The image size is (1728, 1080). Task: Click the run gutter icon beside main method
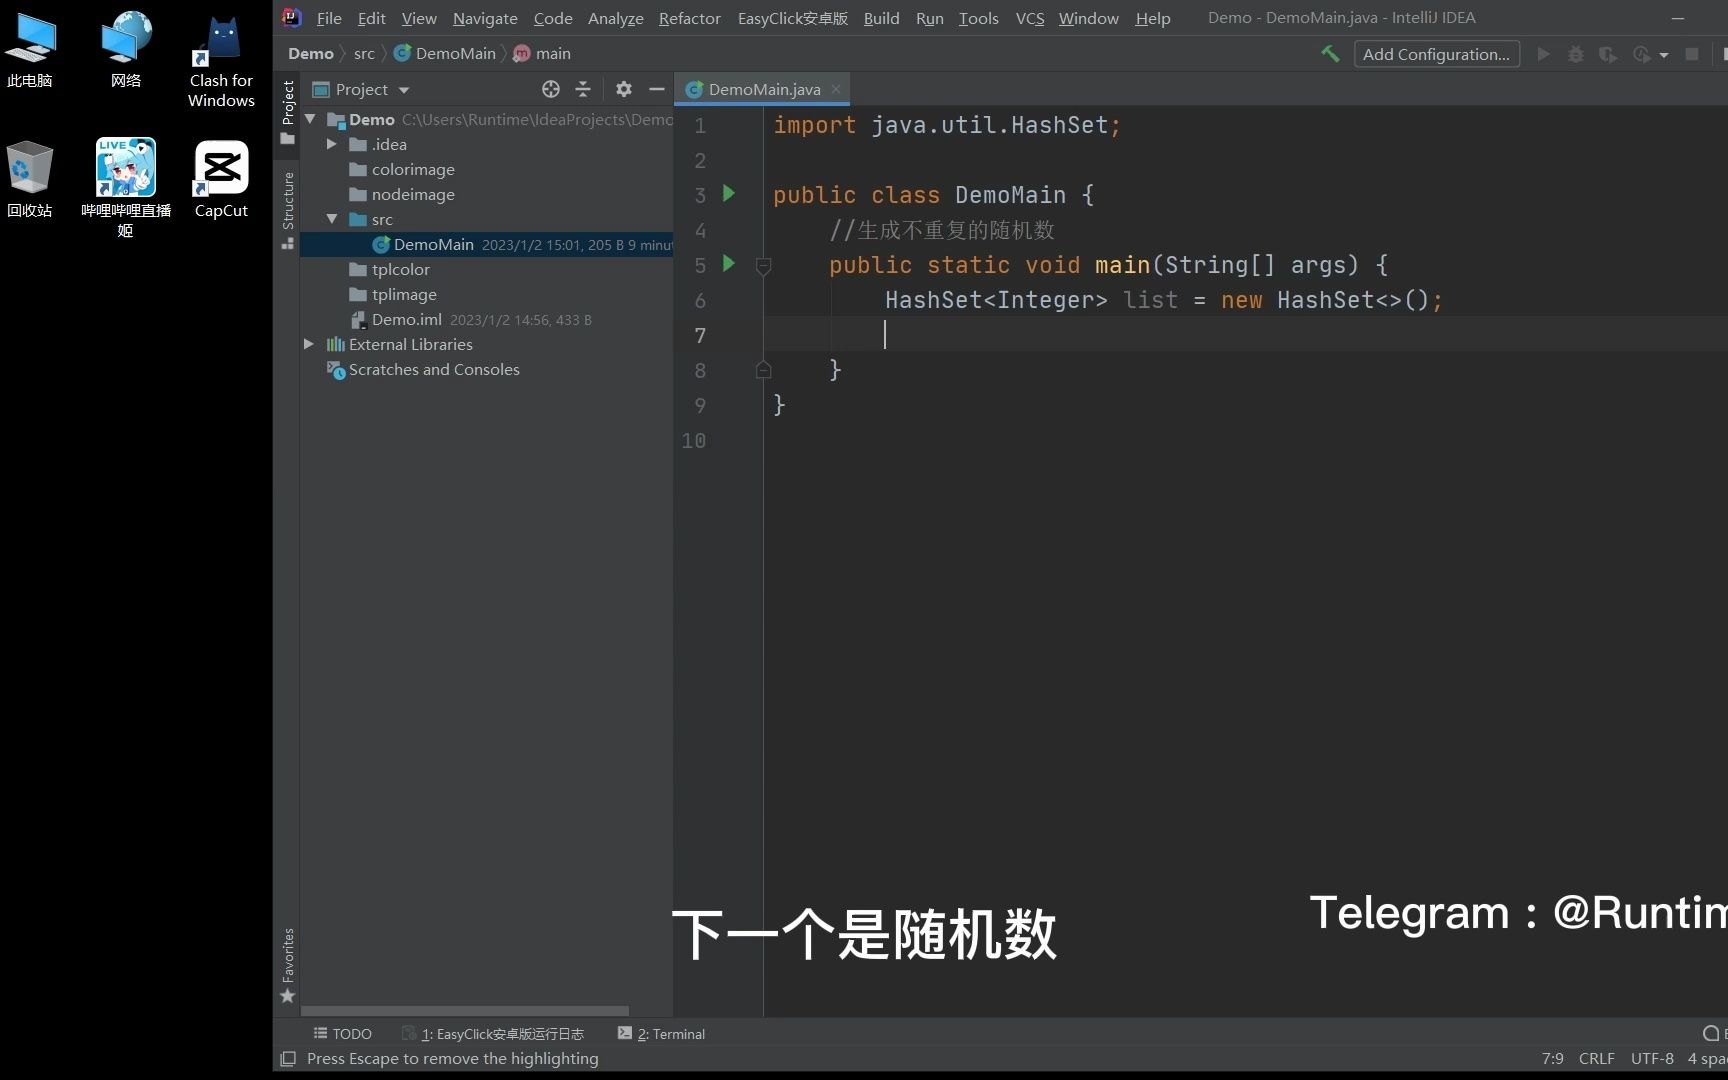[x=729, y=263]
